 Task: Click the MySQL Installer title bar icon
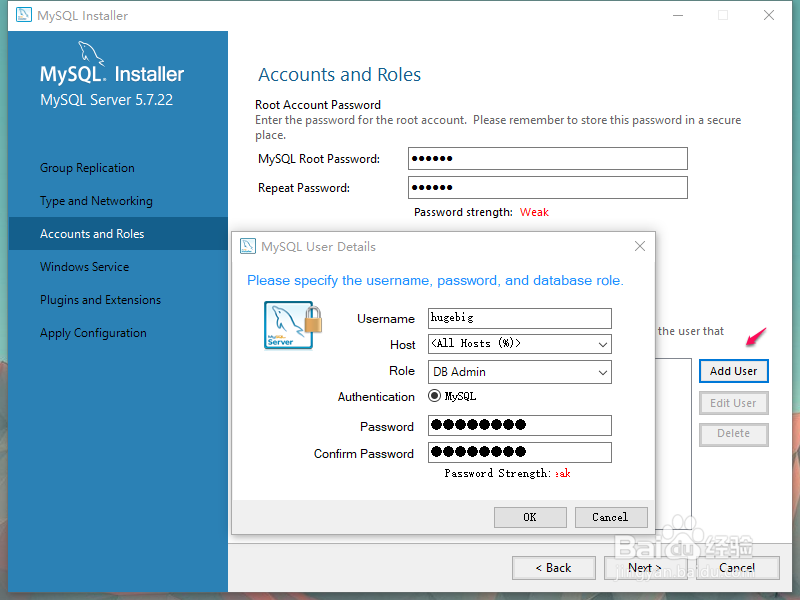pos(23,15)
